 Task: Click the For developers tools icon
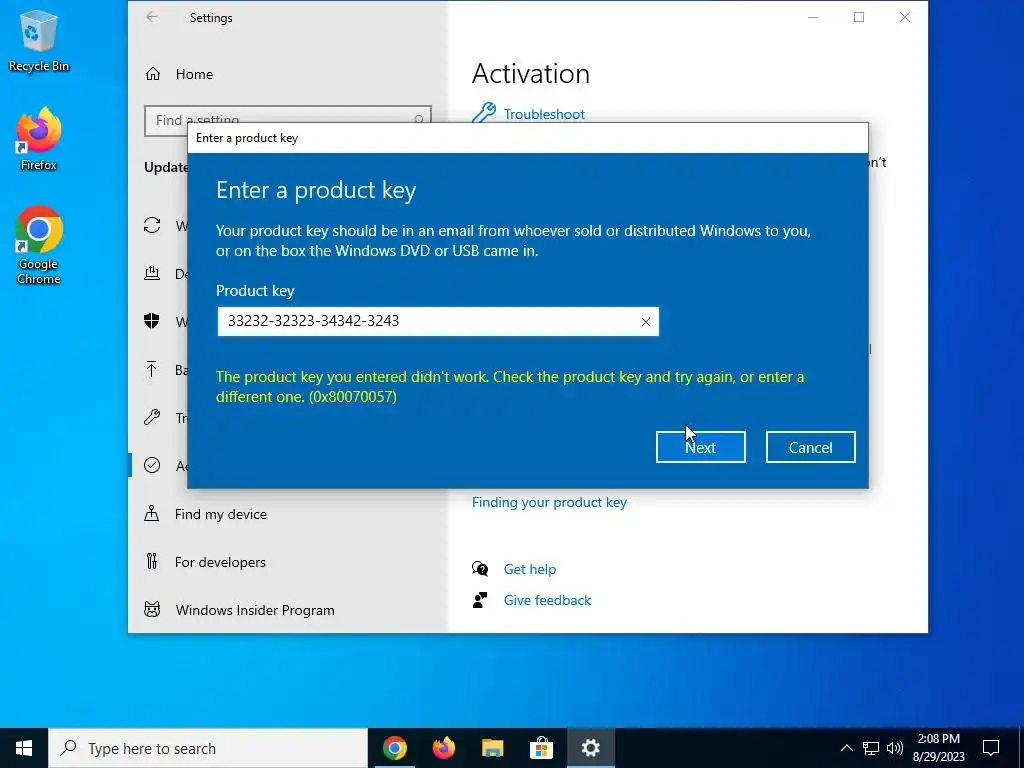[152, 561]
